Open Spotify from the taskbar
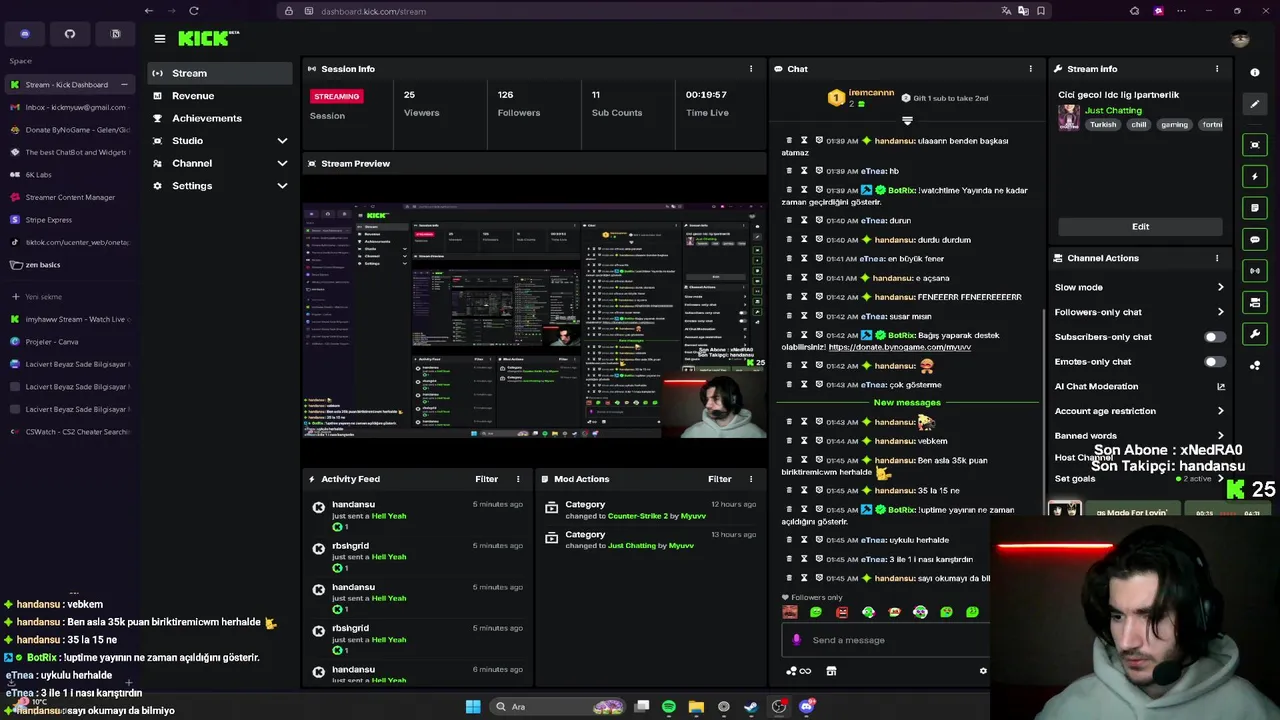This screenshot has width=1280, height=720. click(669, 706)
